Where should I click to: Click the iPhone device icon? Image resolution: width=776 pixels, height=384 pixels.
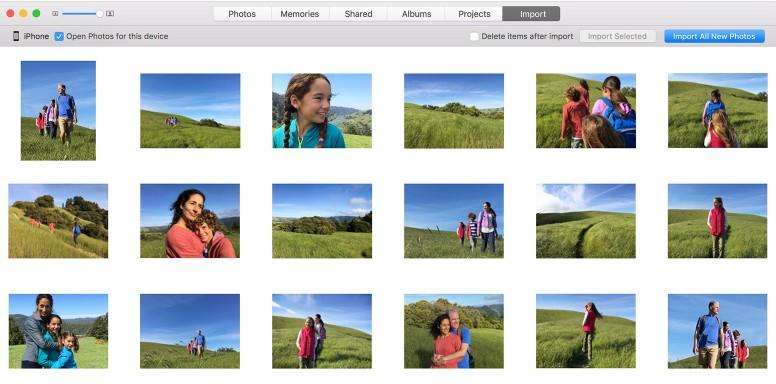16,36
